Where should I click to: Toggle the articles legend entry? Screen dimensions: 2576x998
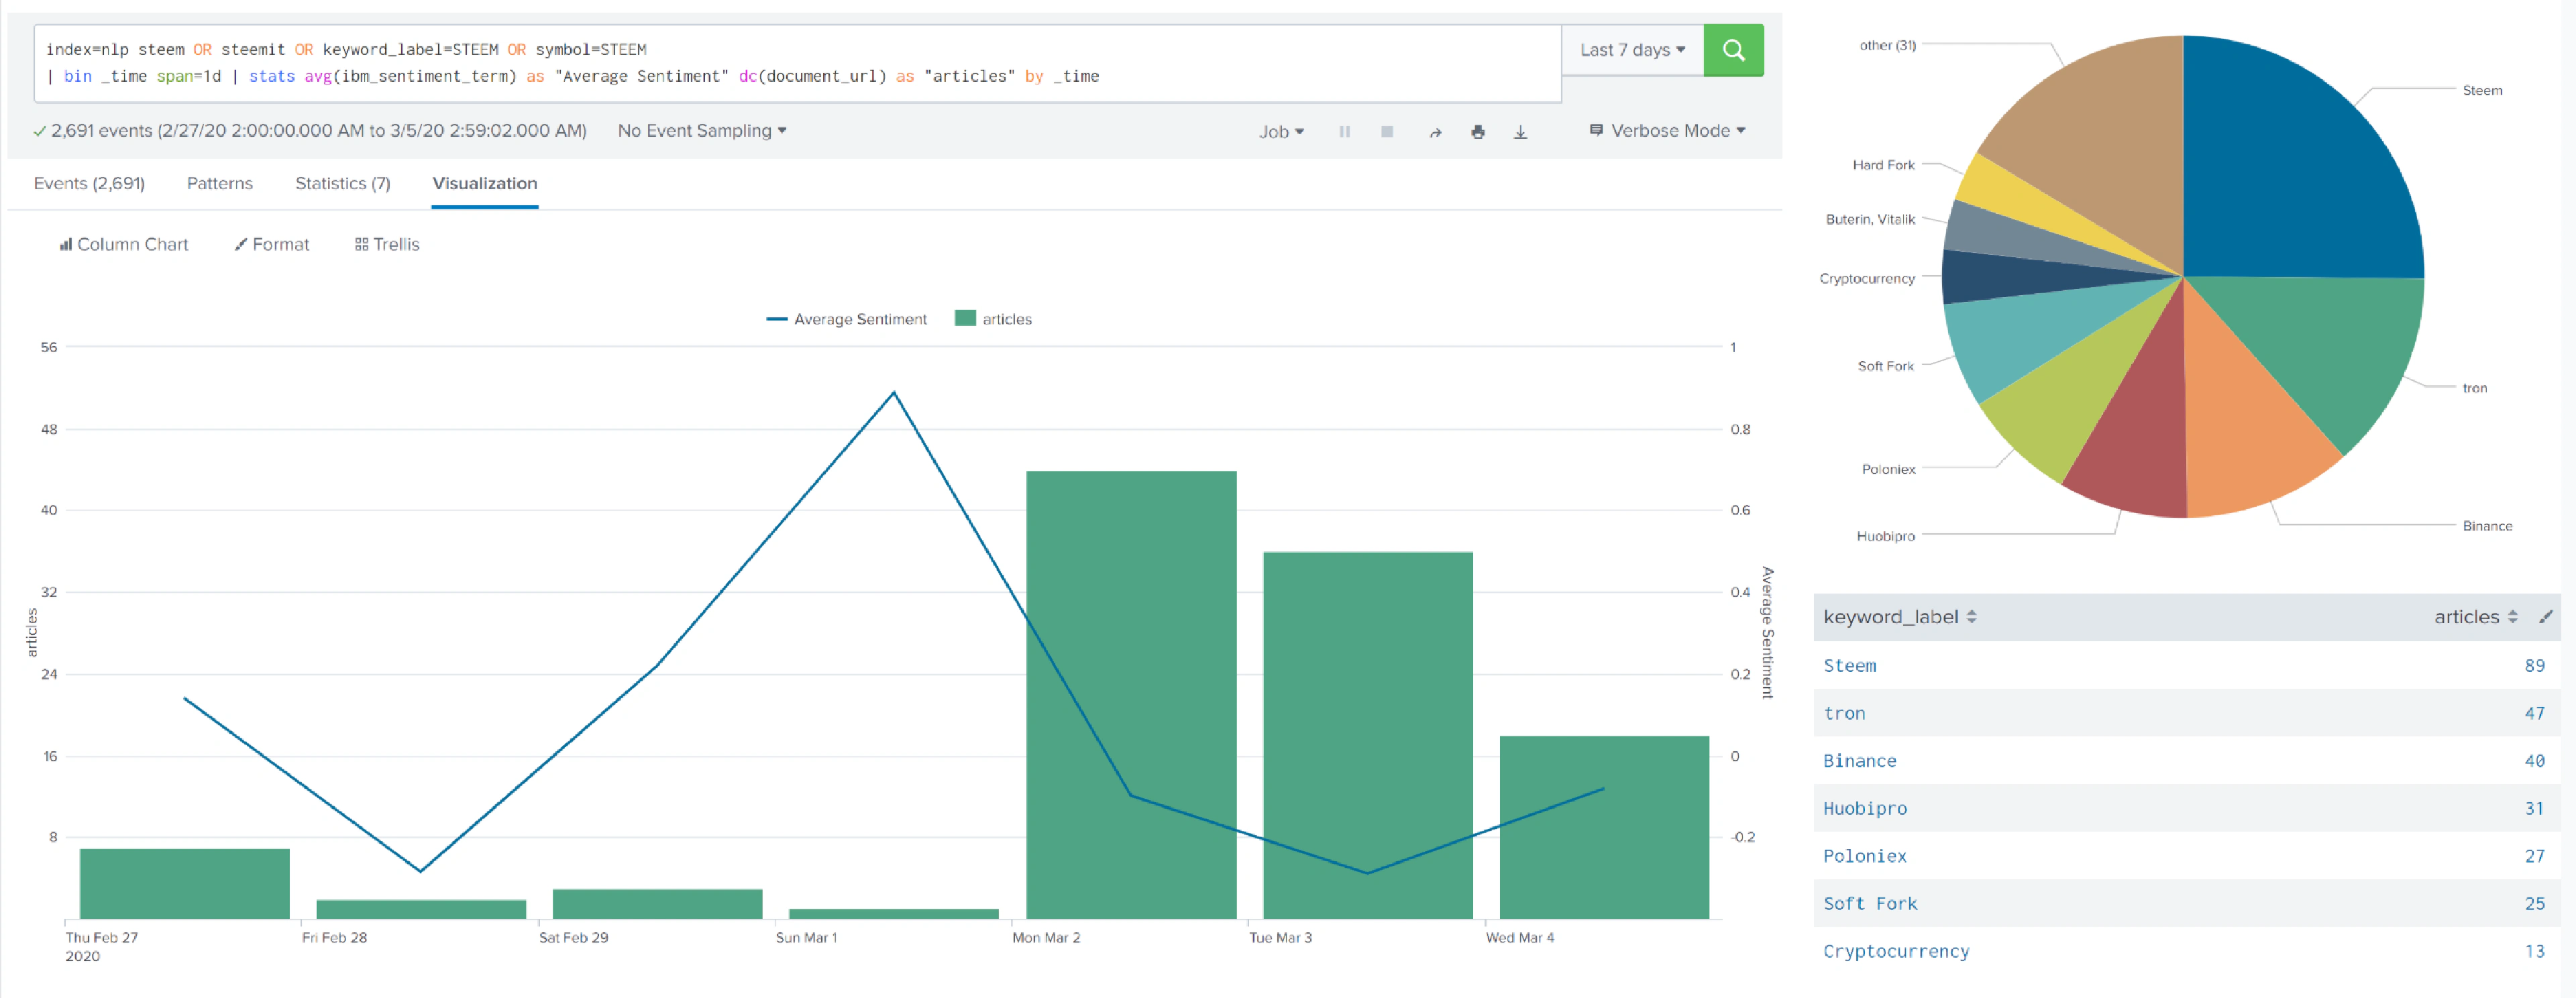point(993,319)
